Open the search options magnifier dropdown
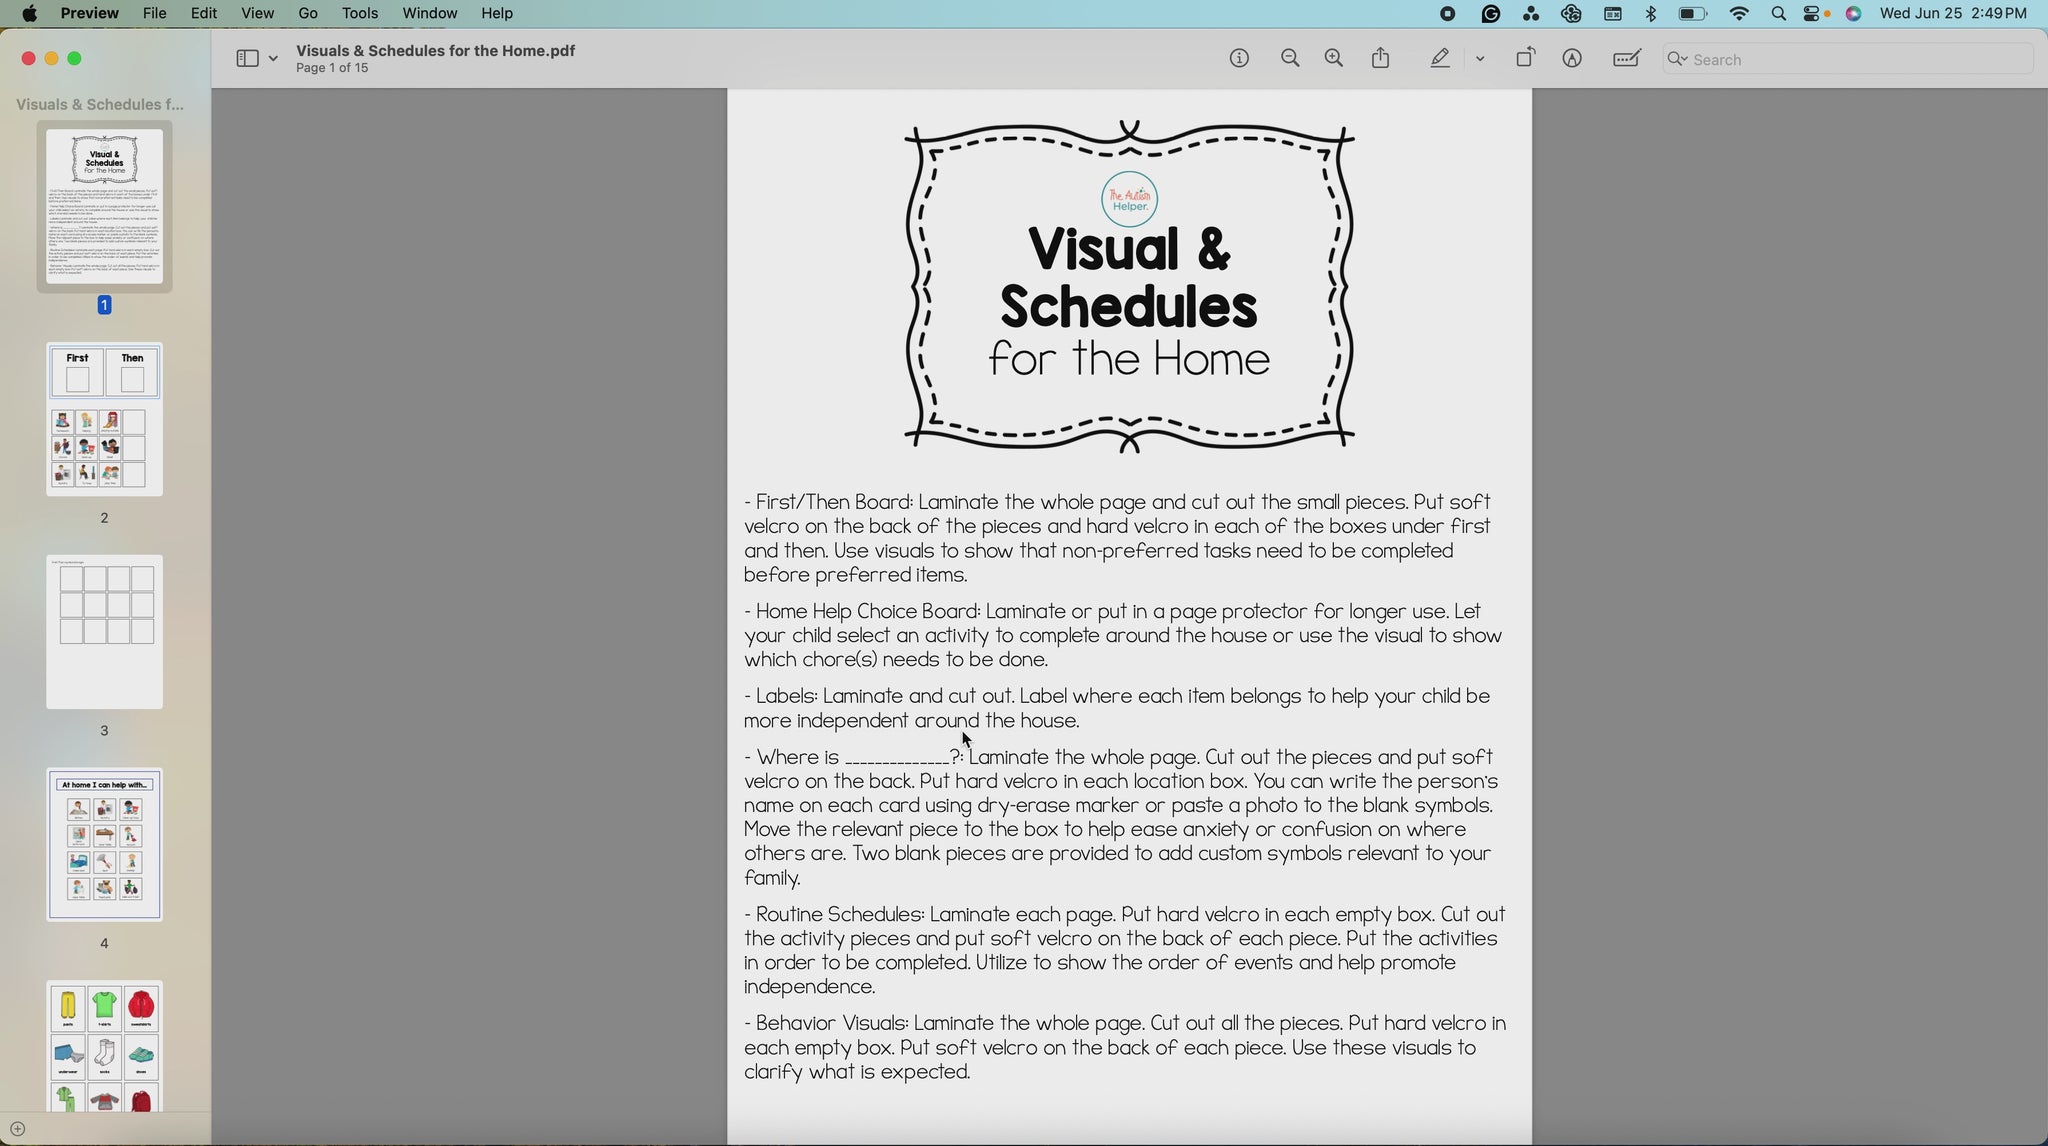The width and height of the screenshot is (2048, 1146). (1678, 59)
